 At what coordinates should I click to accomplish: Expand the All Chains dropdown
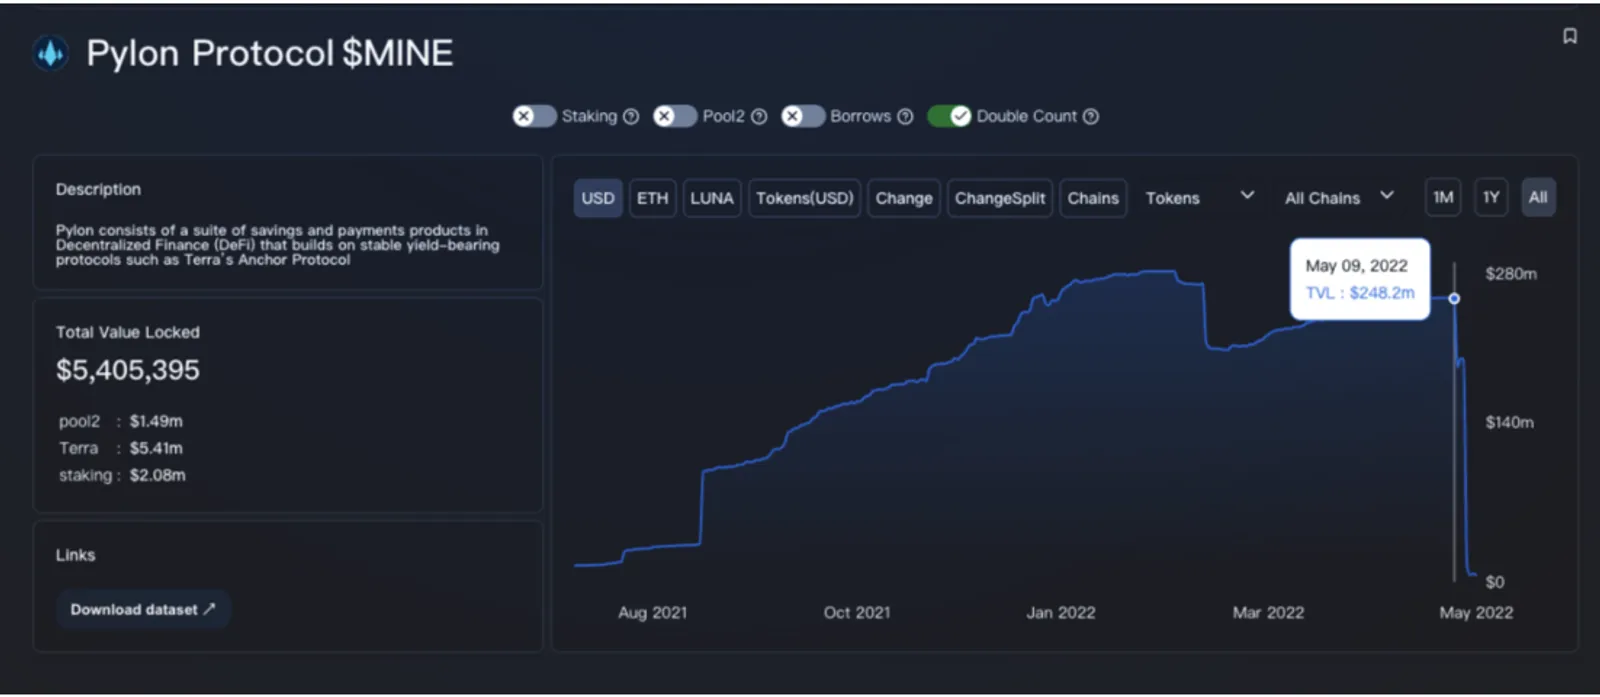(x=1340, y=198)
